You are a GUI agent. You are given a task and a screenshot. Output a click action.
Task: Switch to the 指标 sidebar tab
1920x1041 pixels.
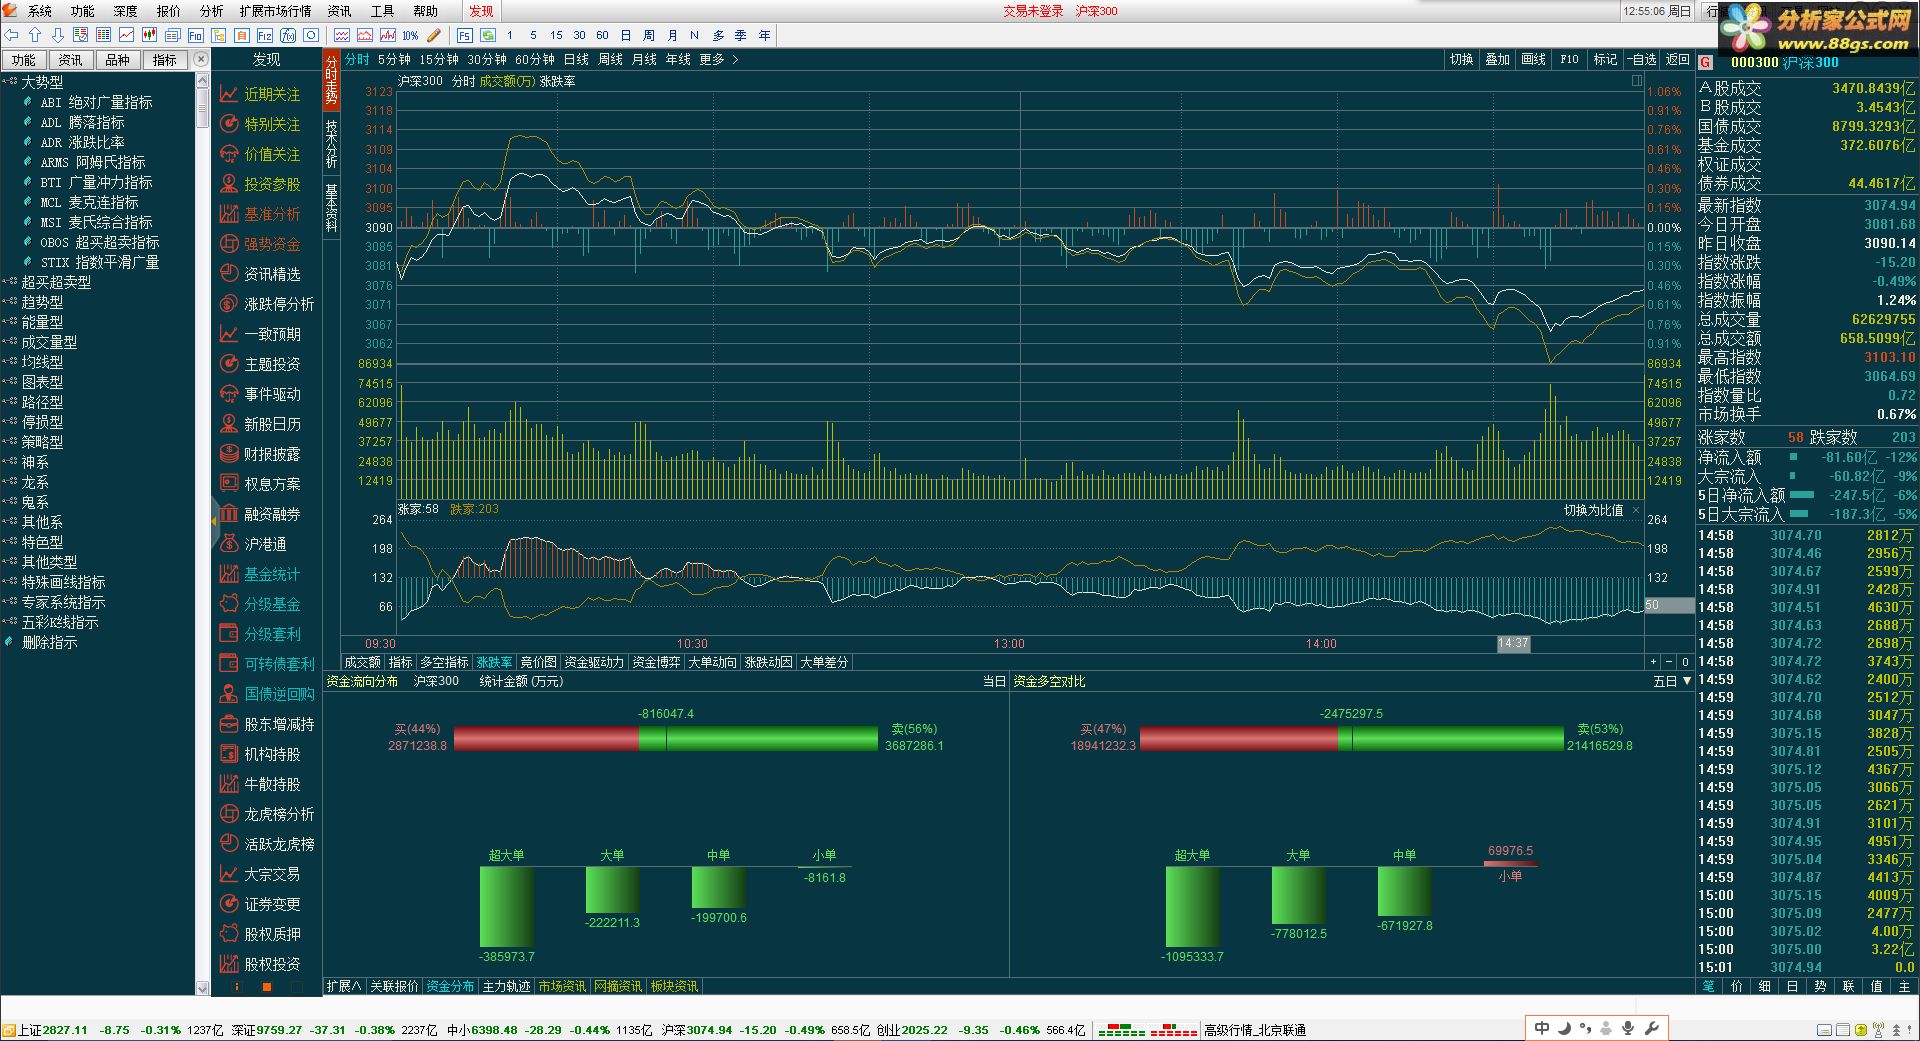165,60
